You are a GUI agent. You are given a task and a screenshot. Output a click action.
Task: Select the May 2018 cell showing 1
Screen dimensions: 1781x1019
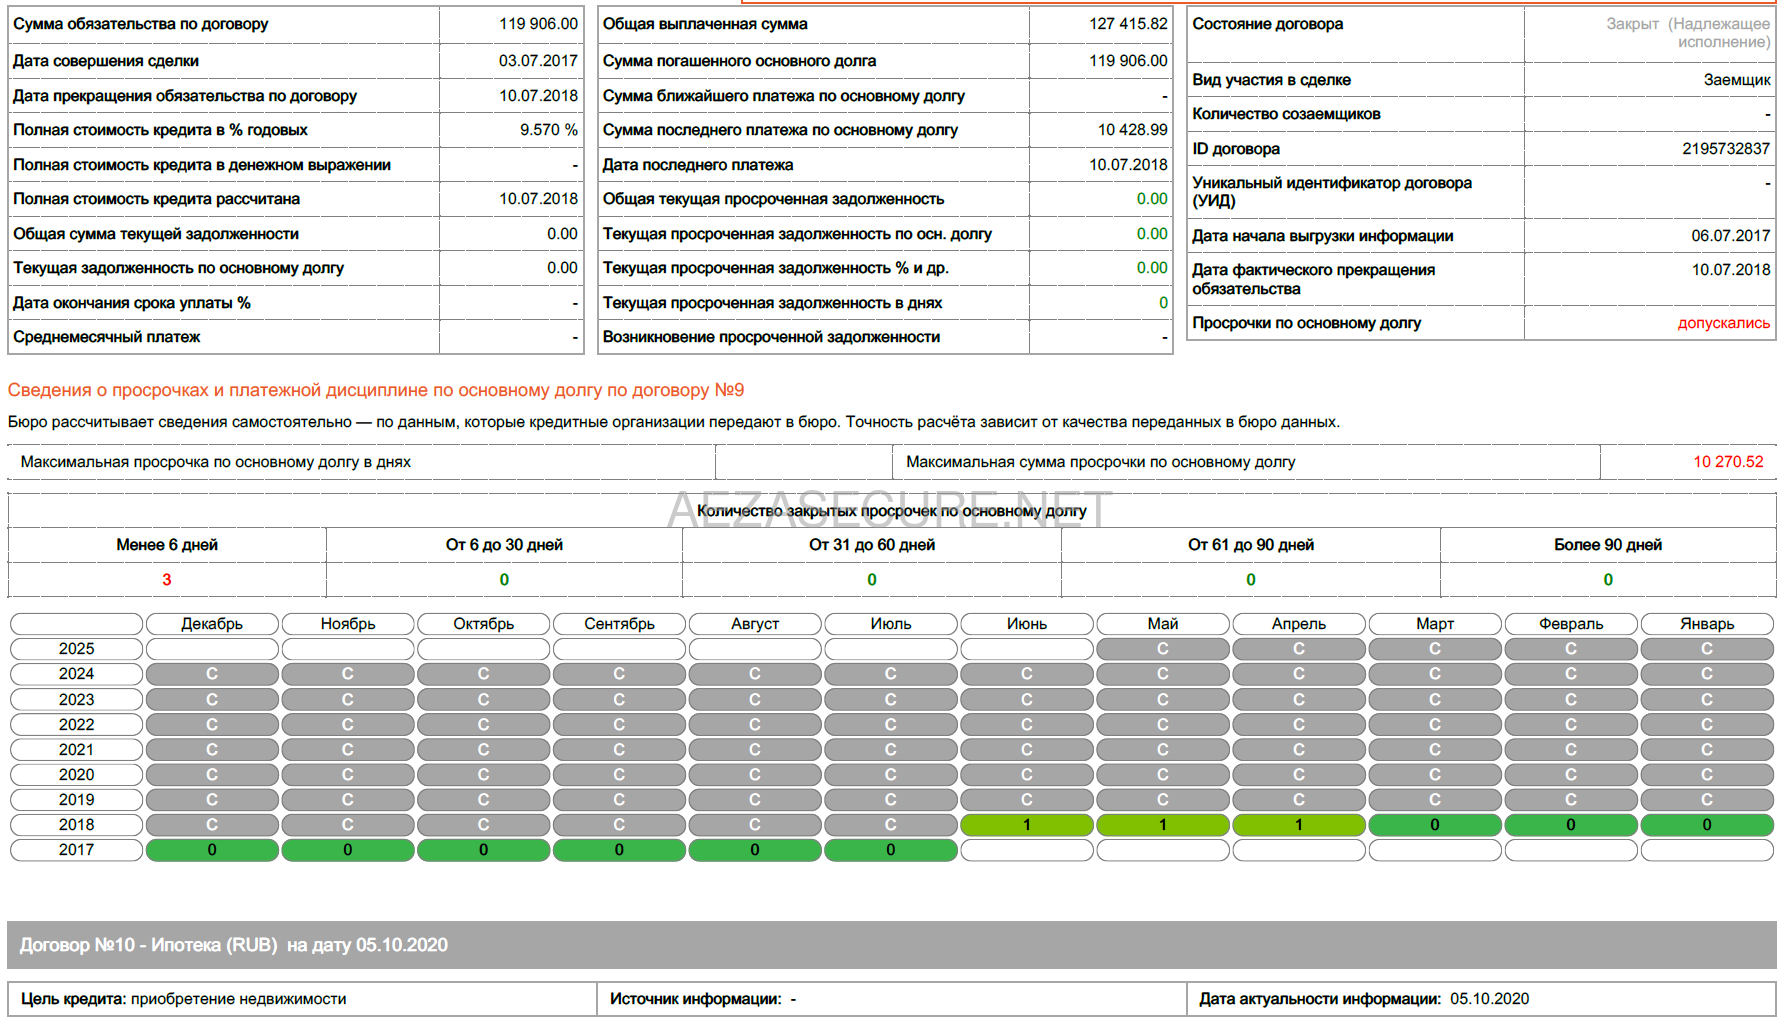click(x=1163, y=825)
